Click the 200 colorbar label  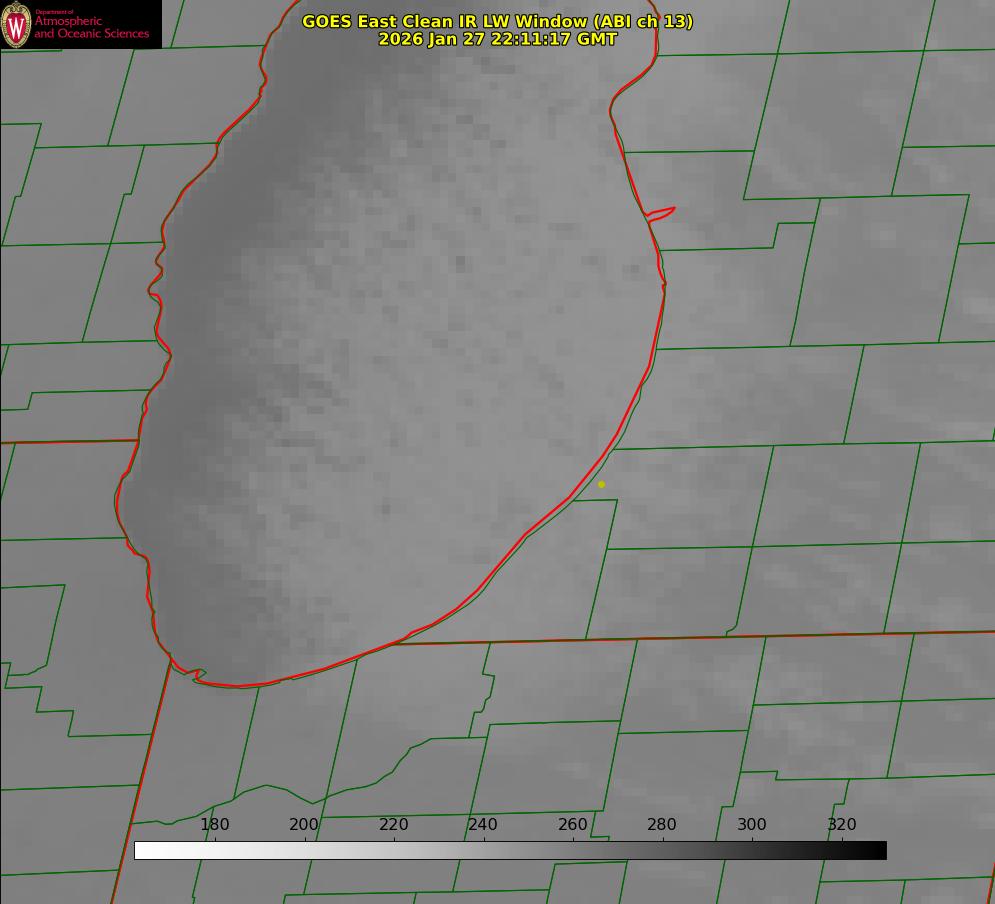pyautogui.click(x=304, y=824)
